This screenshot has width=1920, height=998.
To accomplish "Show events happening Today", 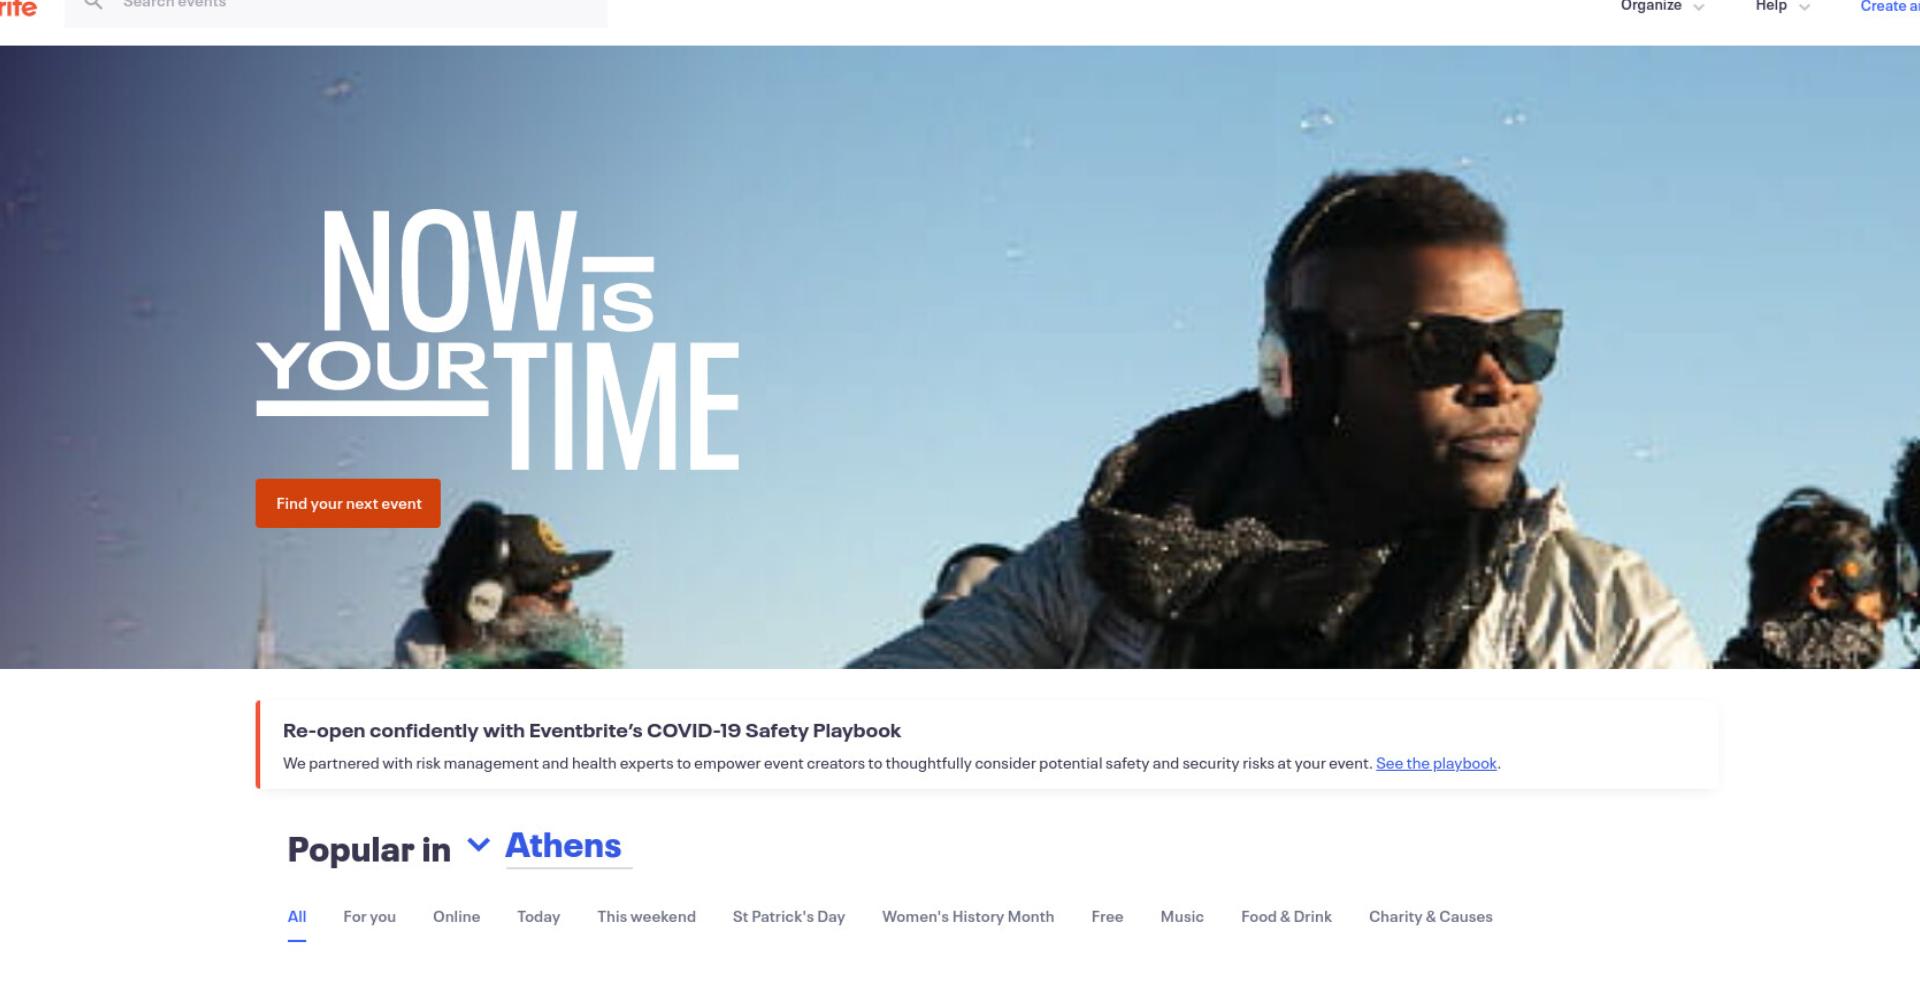I will coord(538,917).
